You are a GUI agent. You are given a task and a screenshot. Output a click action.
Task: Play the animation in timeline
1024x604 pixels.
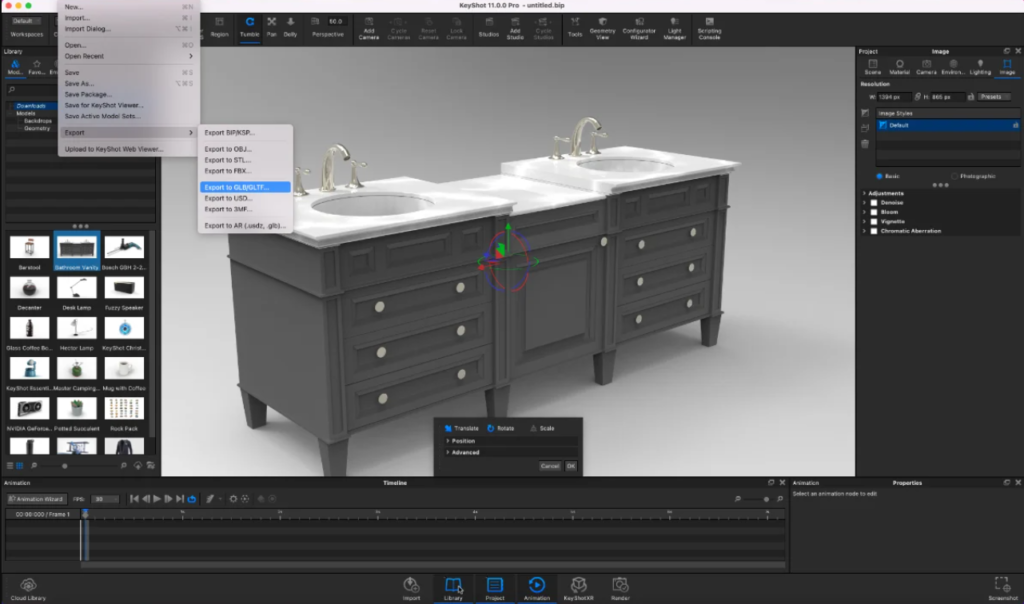pyautogui.click(x=157, y=499)
